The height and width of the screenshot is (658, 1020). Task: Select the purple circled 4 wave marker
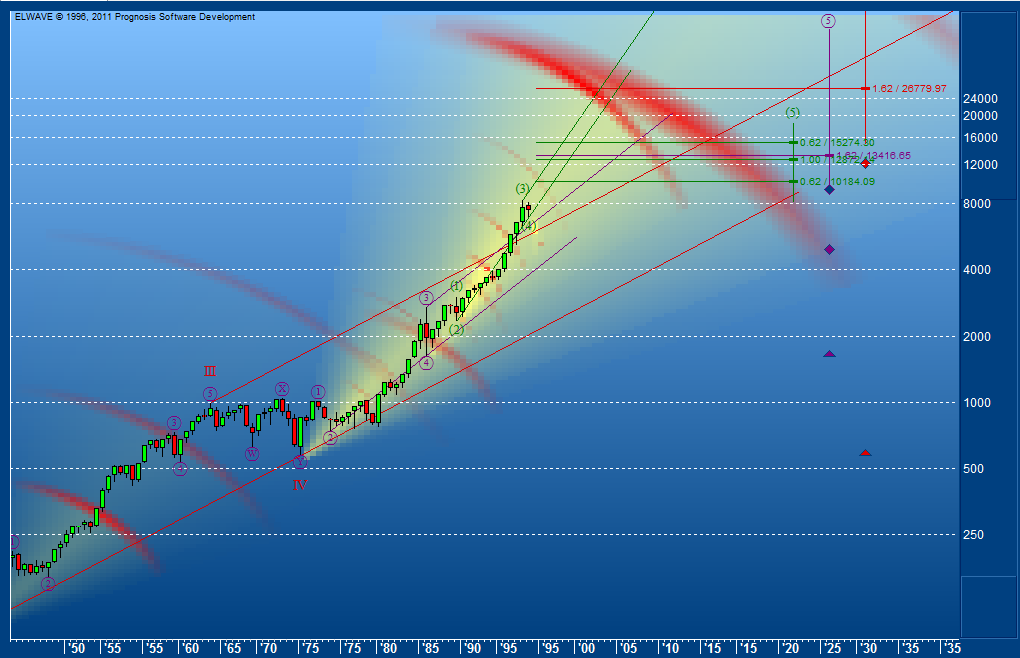425,363
